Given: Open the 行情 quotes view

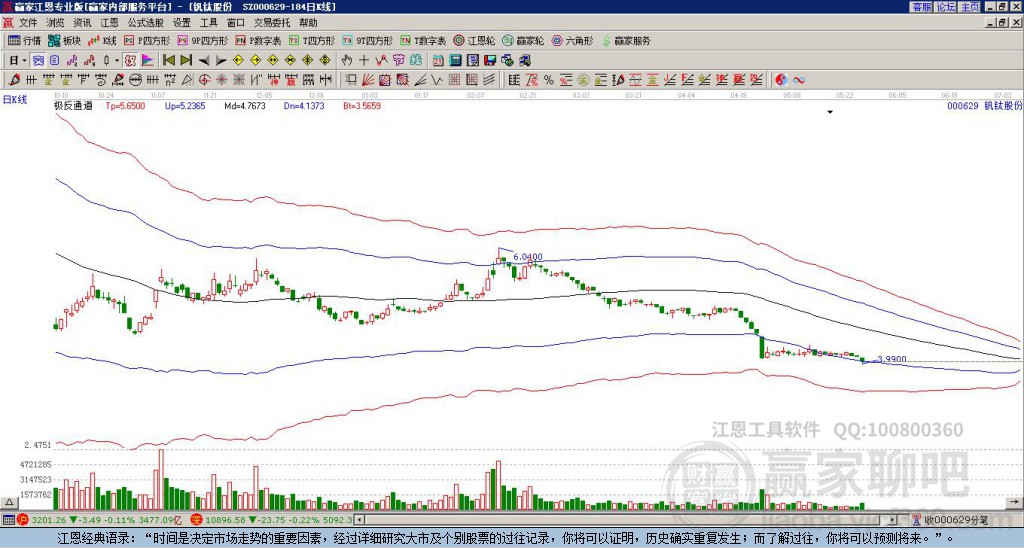Looking at the screenshot, I should click(x=25, y=40).
